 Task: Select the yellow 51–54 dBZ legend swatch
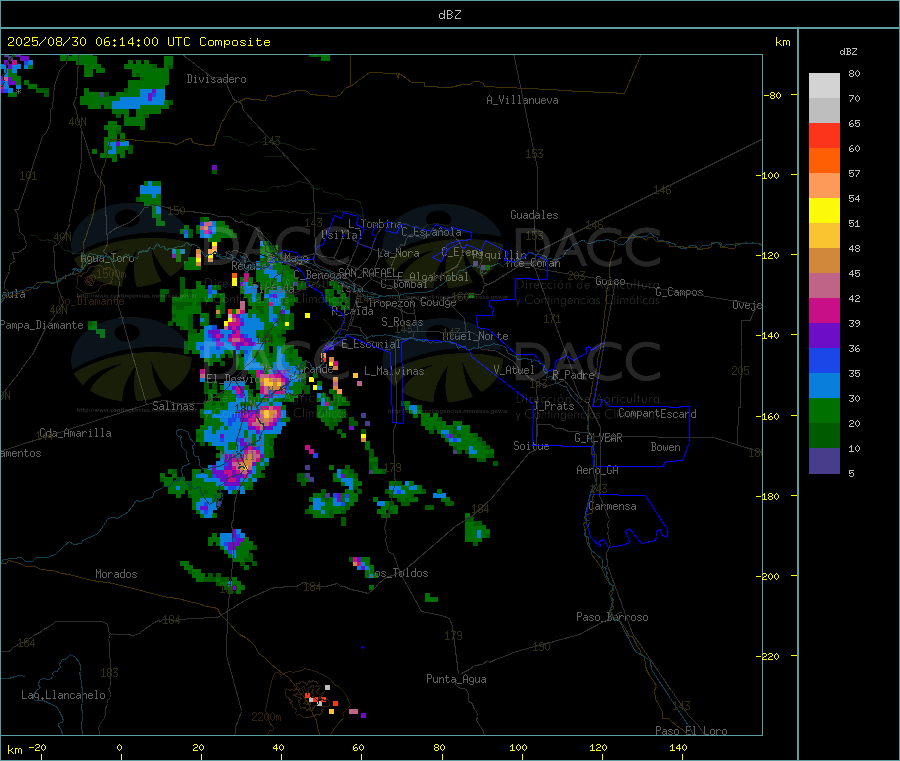(824, 211)
